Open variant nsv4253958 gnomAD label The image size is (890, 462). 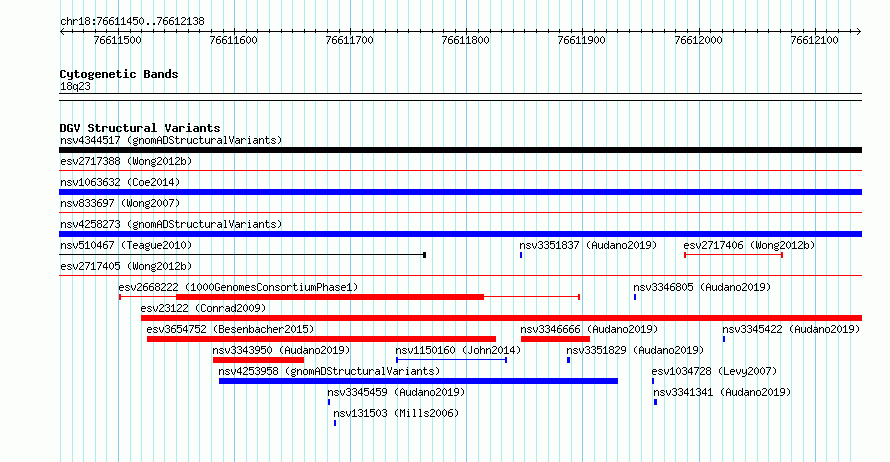tap(329, 371)
